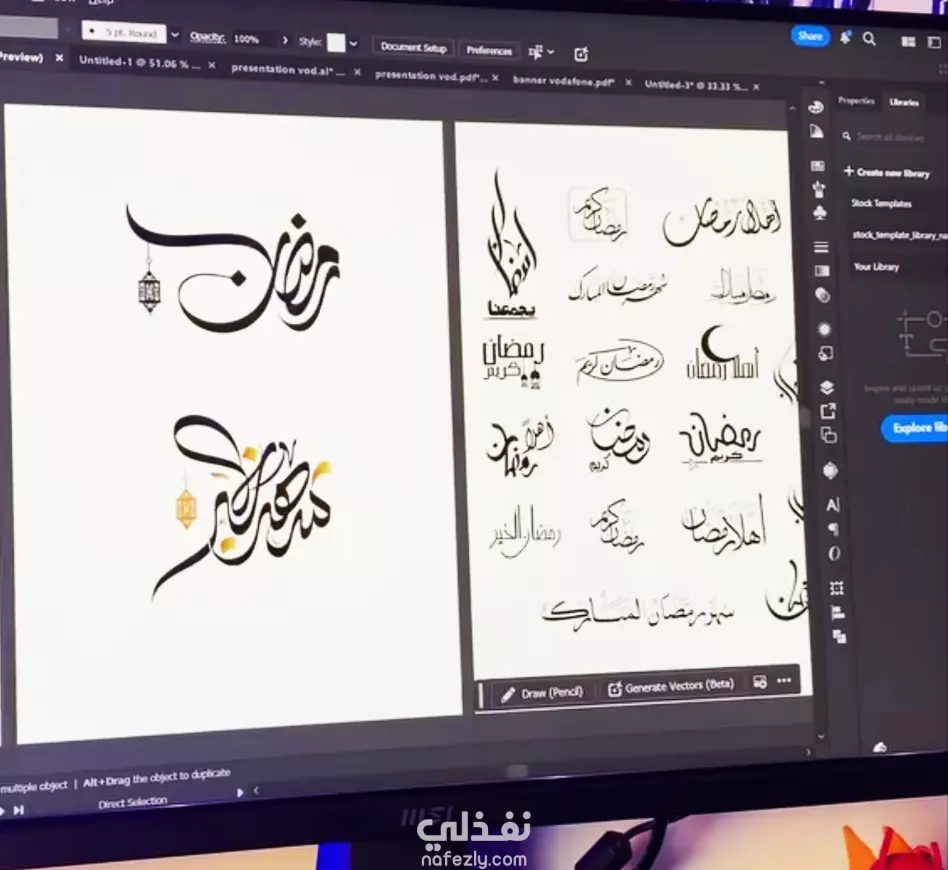Open notifications bell icon
The image size is (948, 870).
[x=845, y=37]
